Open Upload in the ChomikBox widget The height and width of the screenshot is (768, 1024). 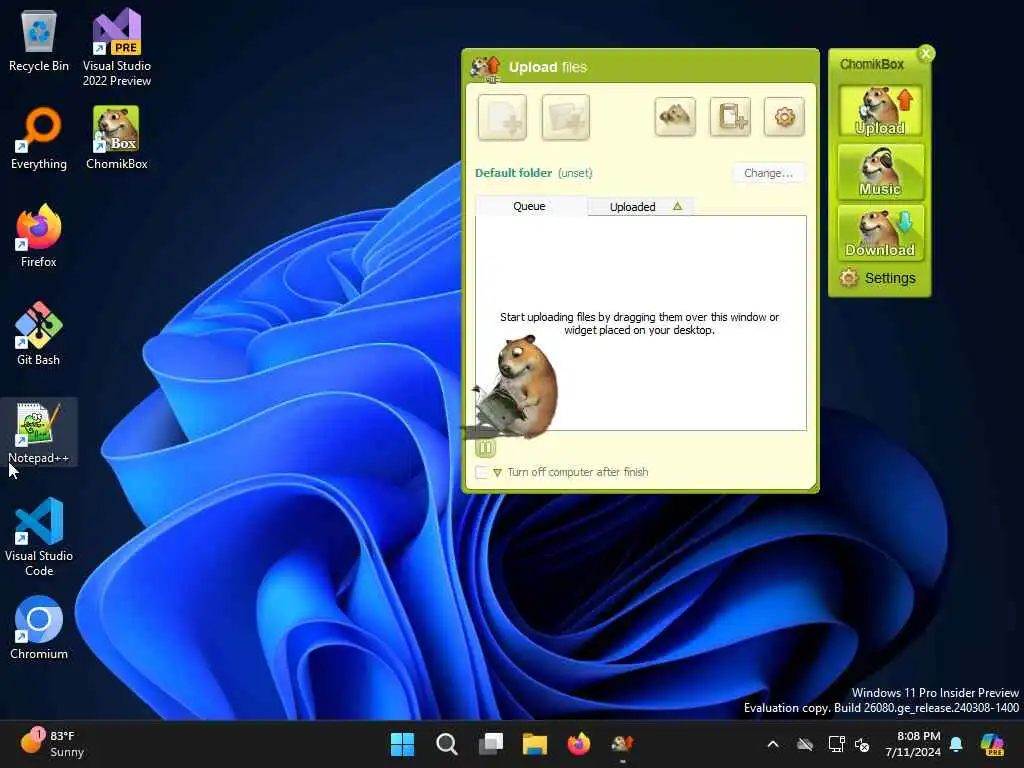880,111
